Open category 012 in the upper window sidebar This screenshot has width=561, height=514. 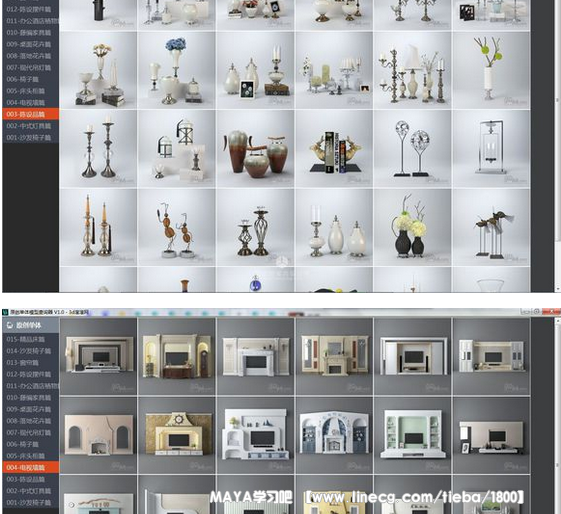(31, 9)
